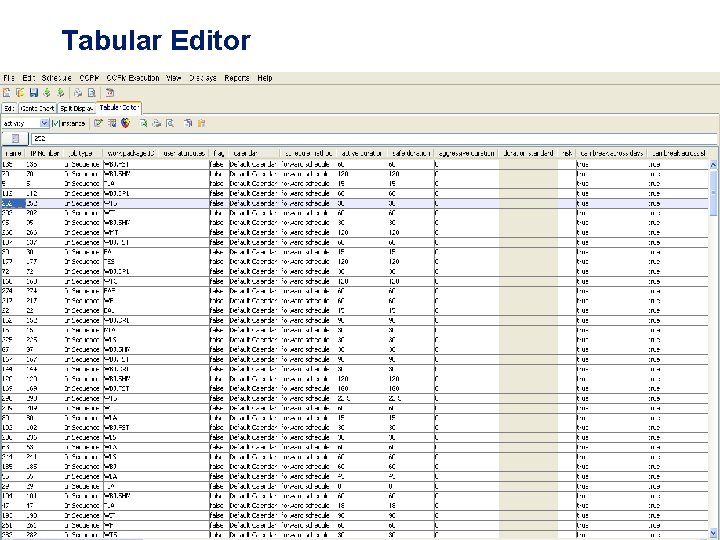Sort by the name column header

point(13,153)
